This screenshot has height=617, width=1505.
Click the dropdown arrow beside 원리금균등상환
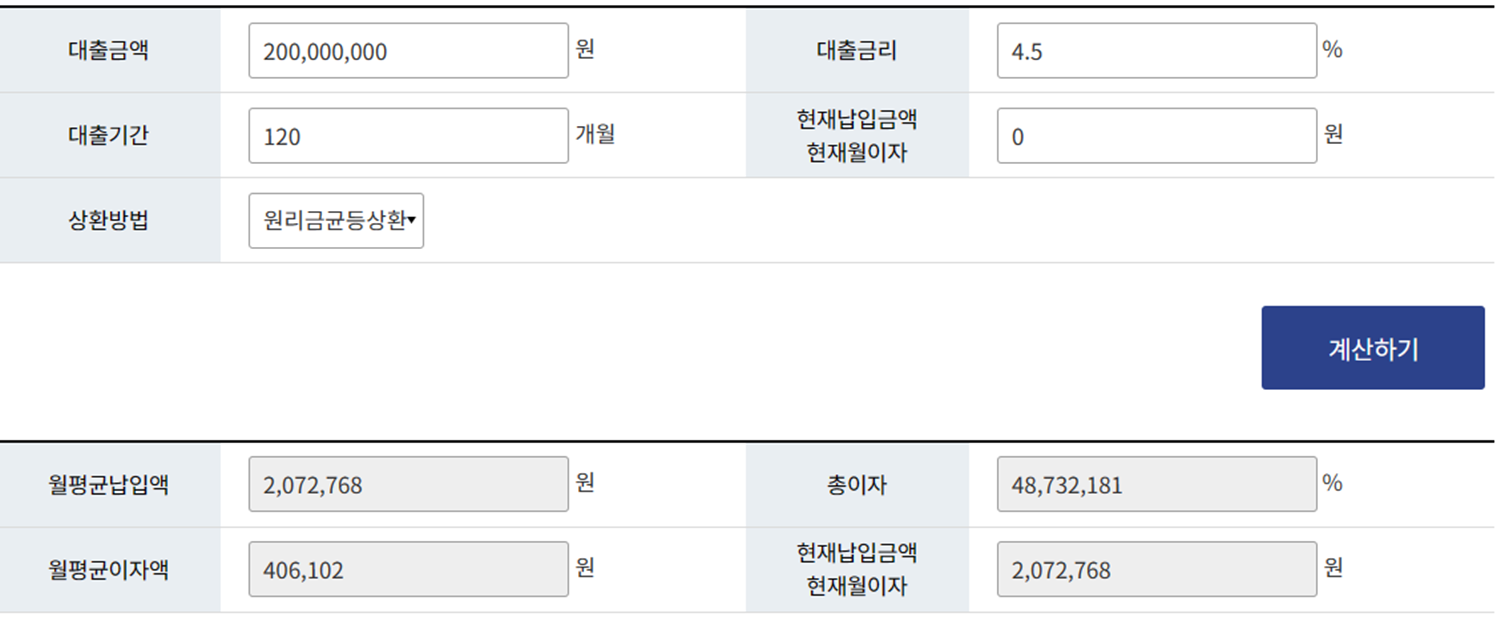[413, 220]
